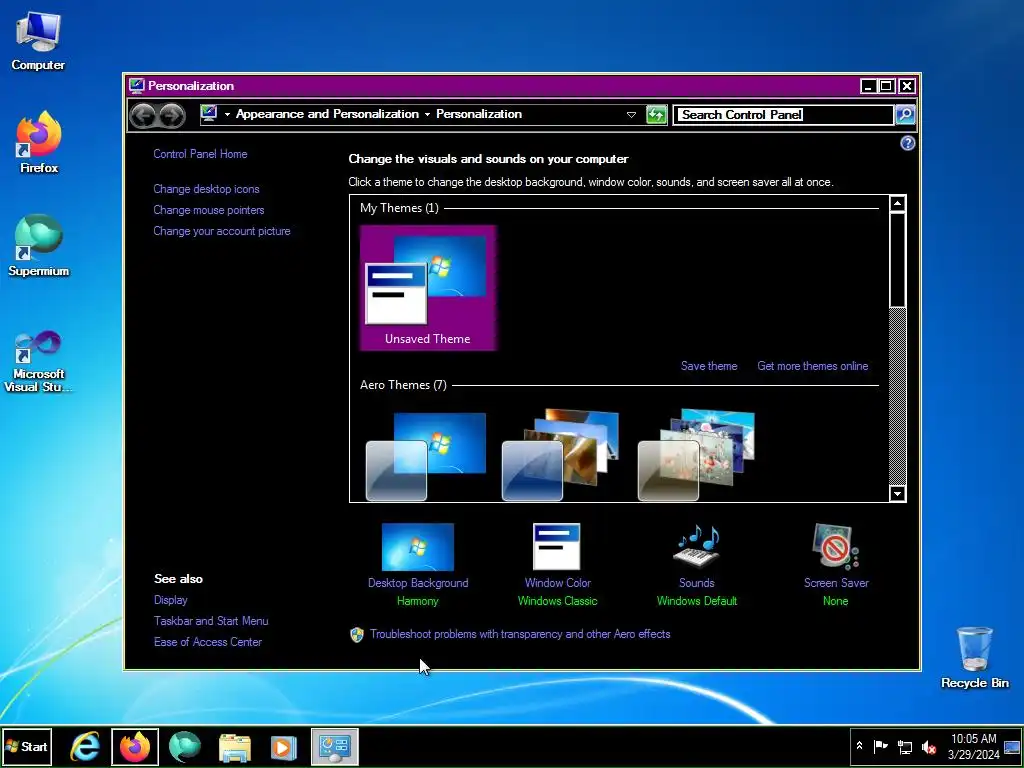Screen dimensions: 1024x768
Task: Click the Desktop Background icon
Action: tap(417, 547)
